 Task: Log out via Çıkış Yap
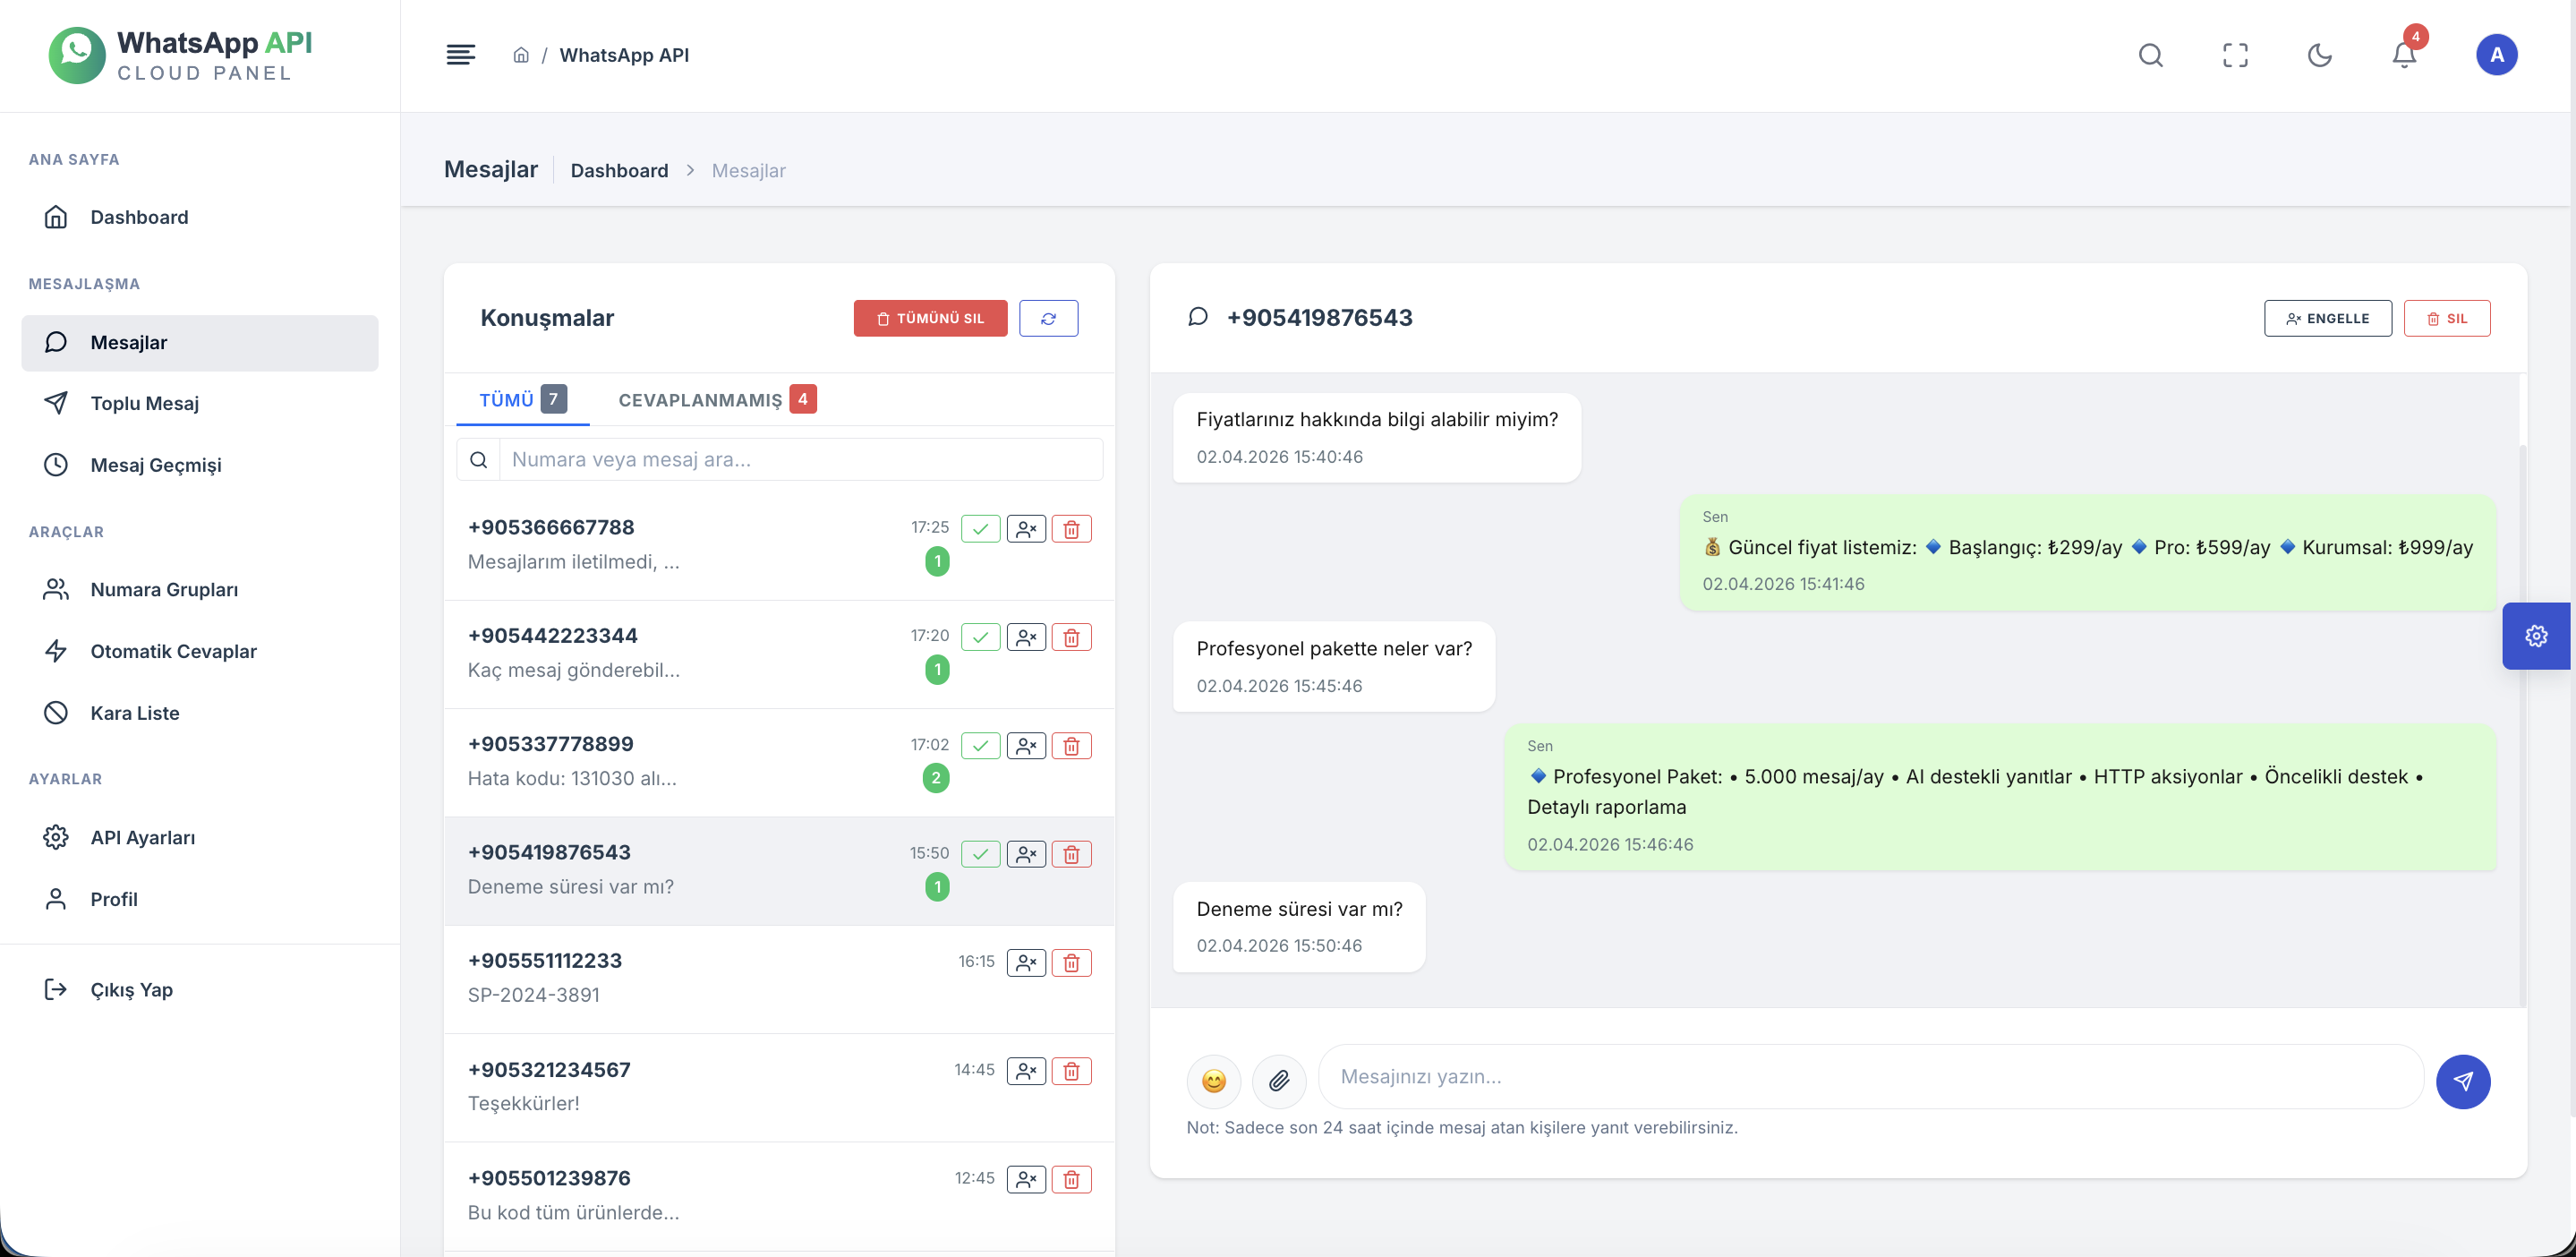pyautogui.click(x=200, y=989)
